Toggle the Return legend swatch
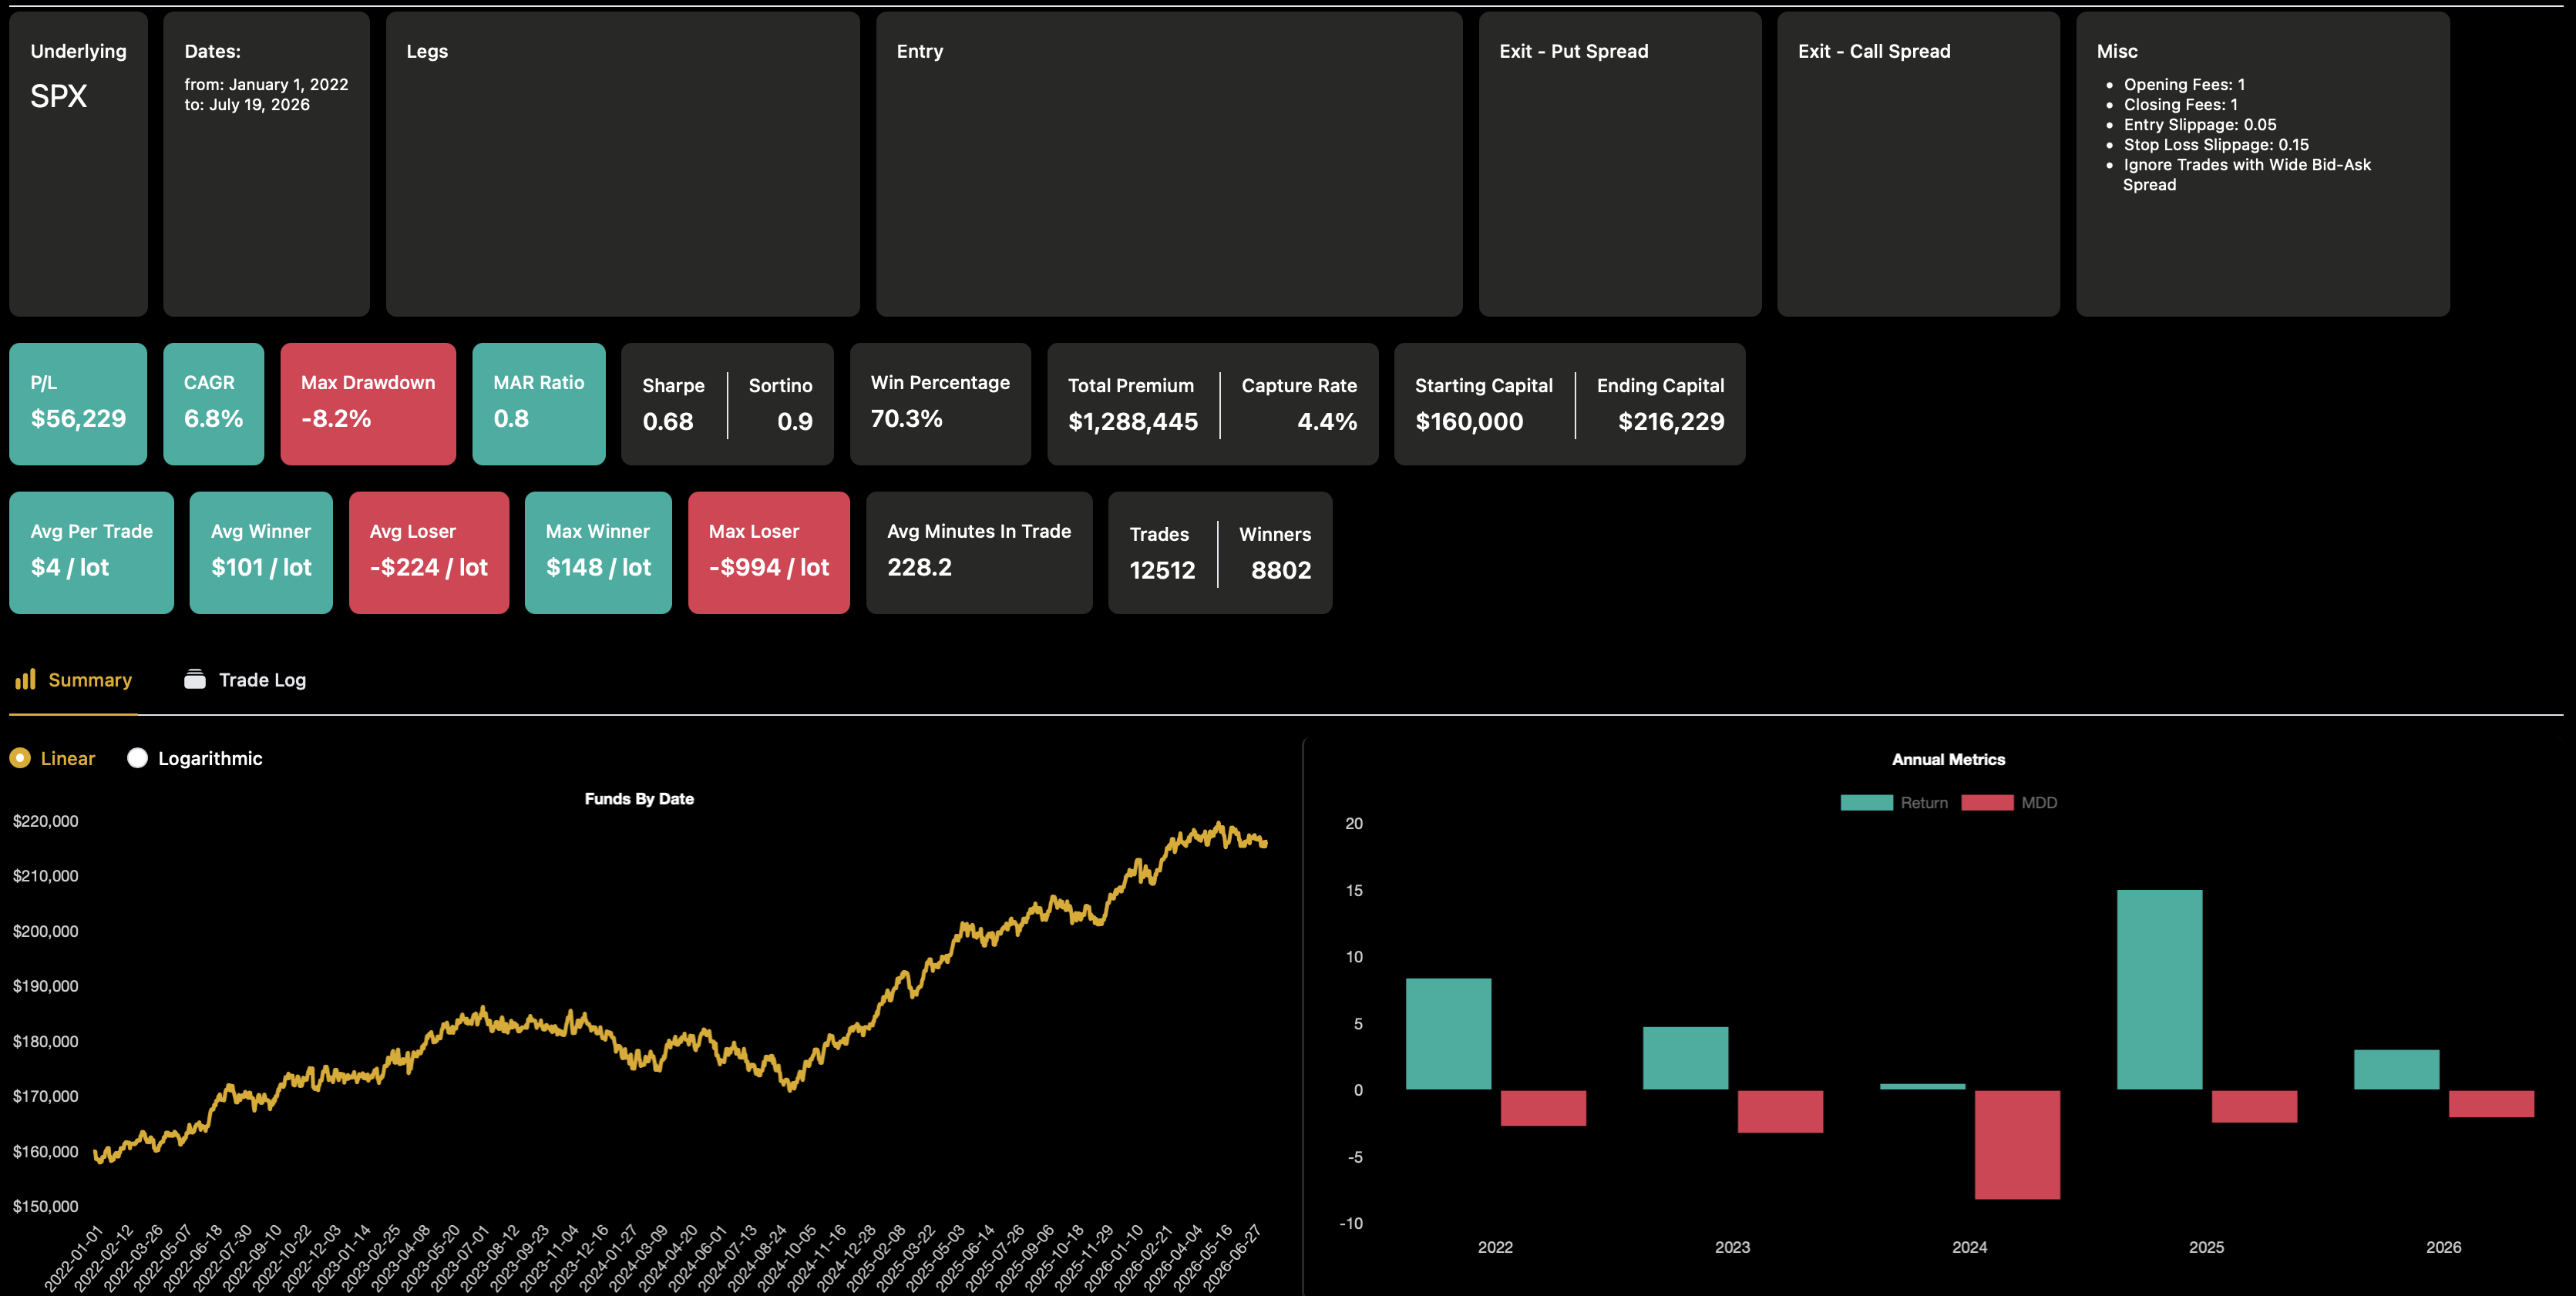Viewport: 2576px width, 1296px height. [x=1866, y=803]
